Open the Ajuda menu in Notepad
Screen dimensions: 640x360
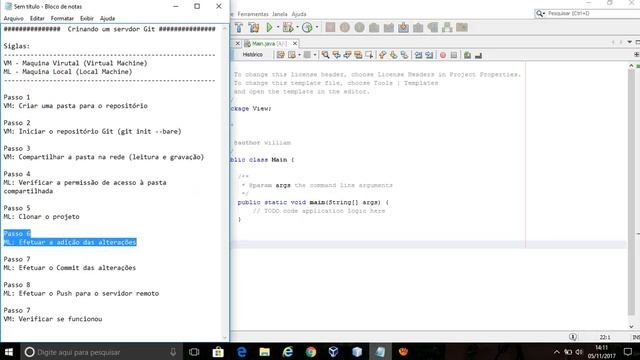coord(107,18)
